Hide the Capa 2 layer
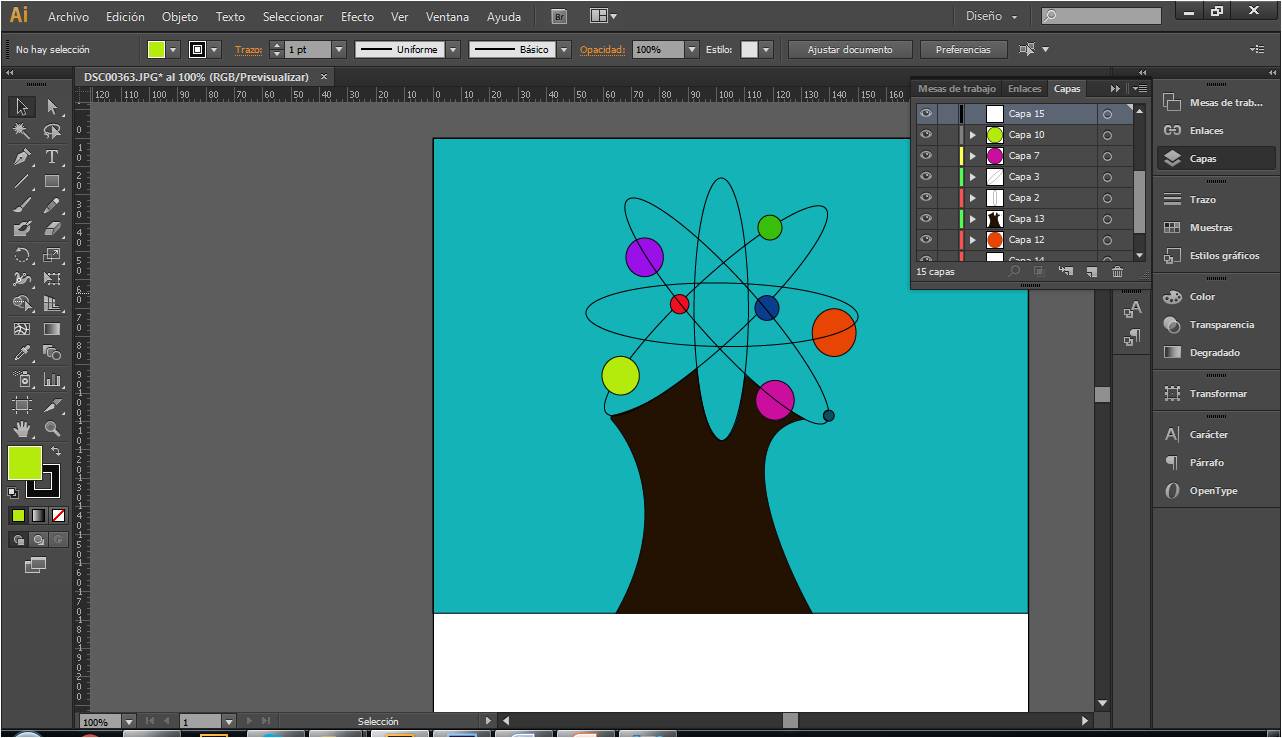This screenshot has width=1282, height=738. (926, 198)
